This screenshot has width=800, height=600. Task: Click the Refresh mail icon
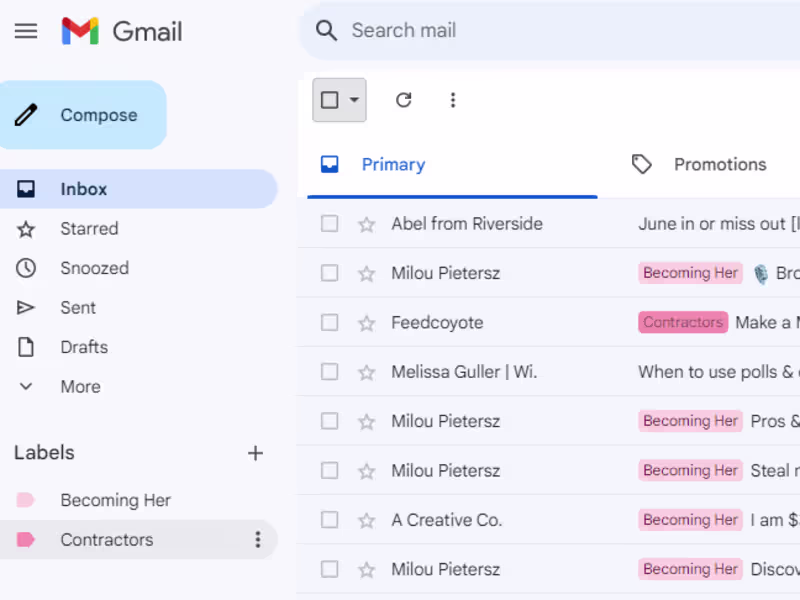tap(404, 100)
